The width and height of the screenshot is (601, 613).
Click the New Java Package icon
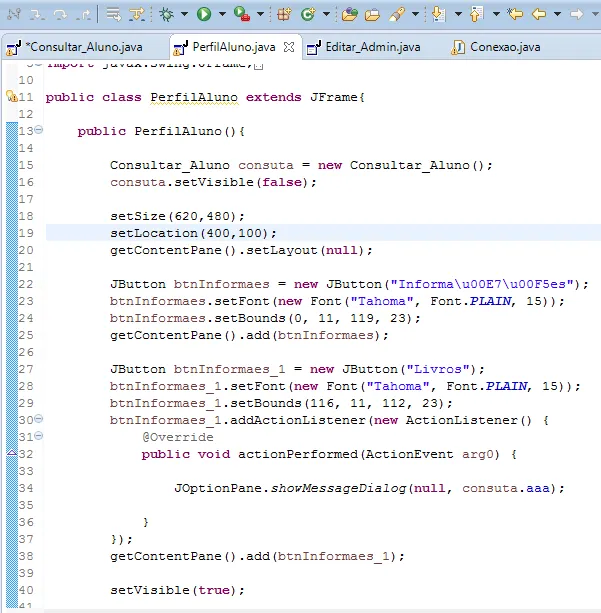click(x=284, y=14)
